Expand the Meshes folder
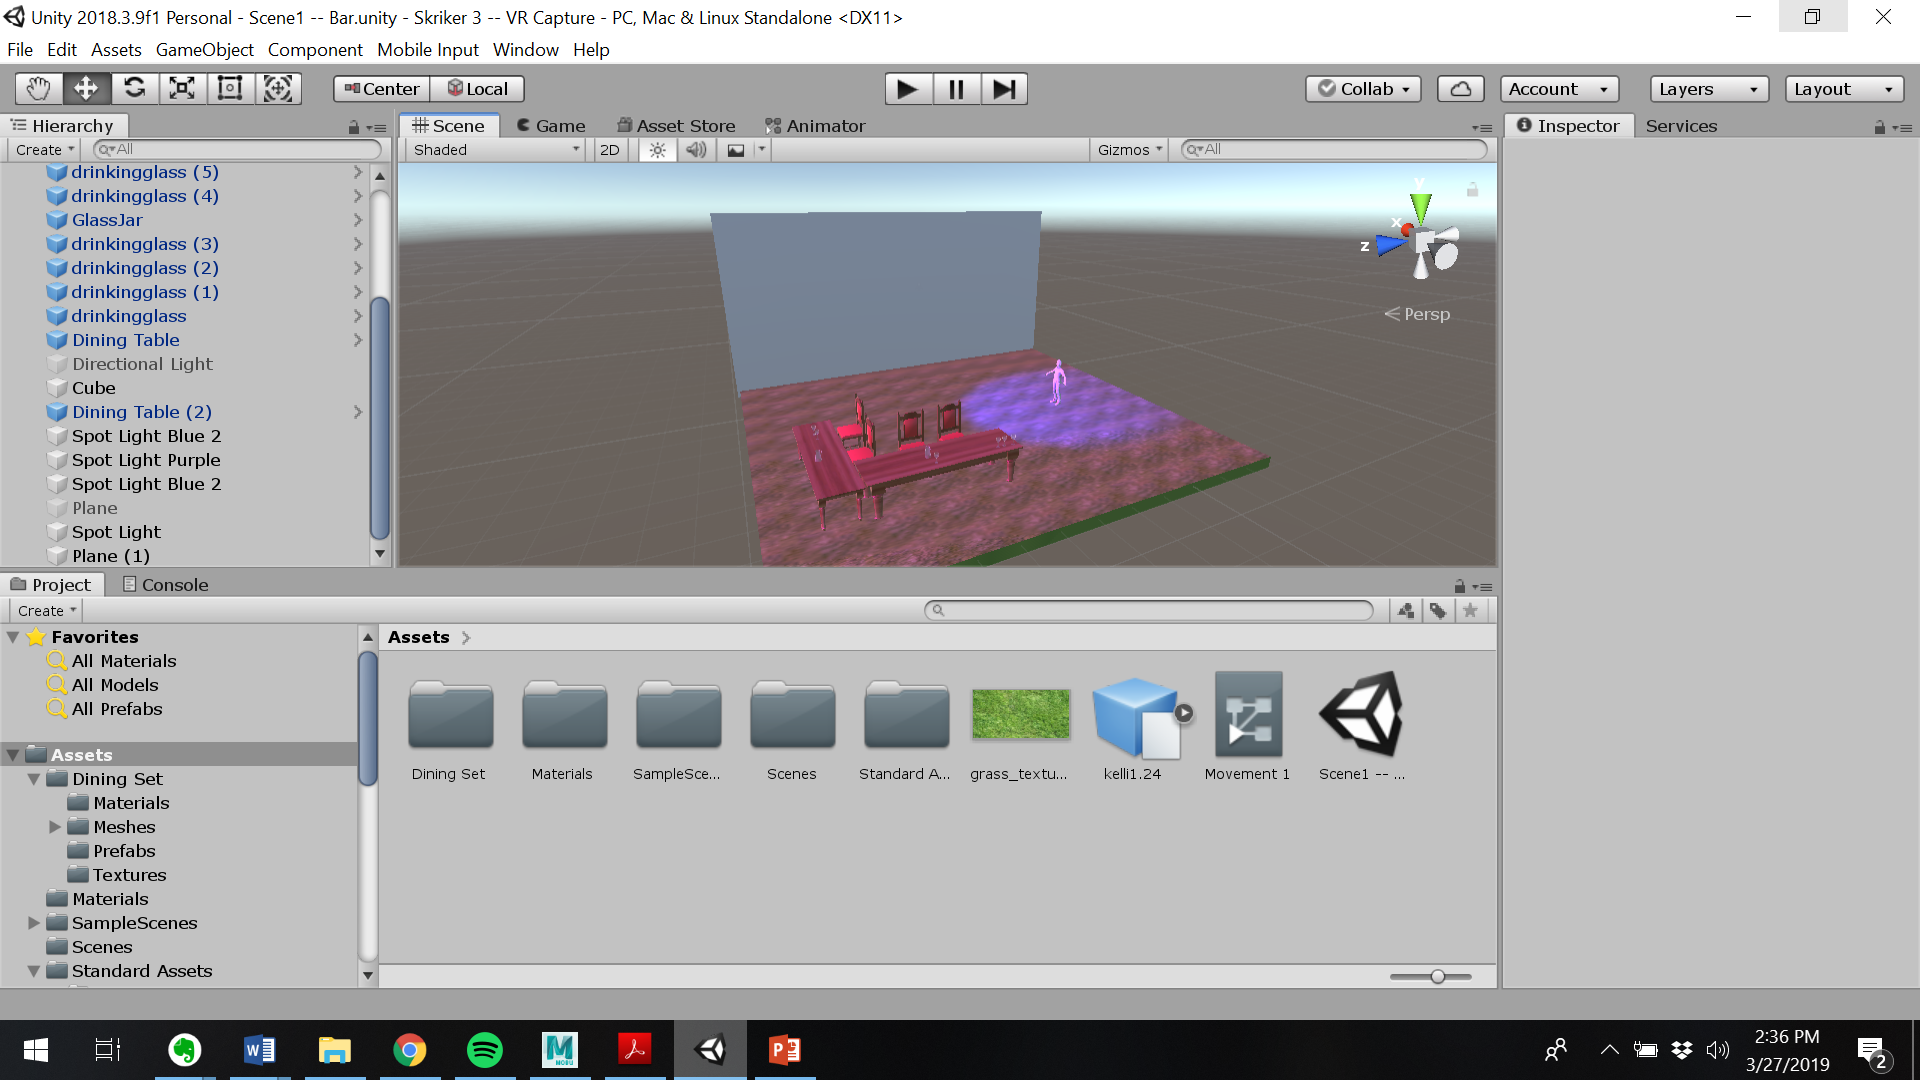This screenshot has width=1920, height=1080. [55, 827]
